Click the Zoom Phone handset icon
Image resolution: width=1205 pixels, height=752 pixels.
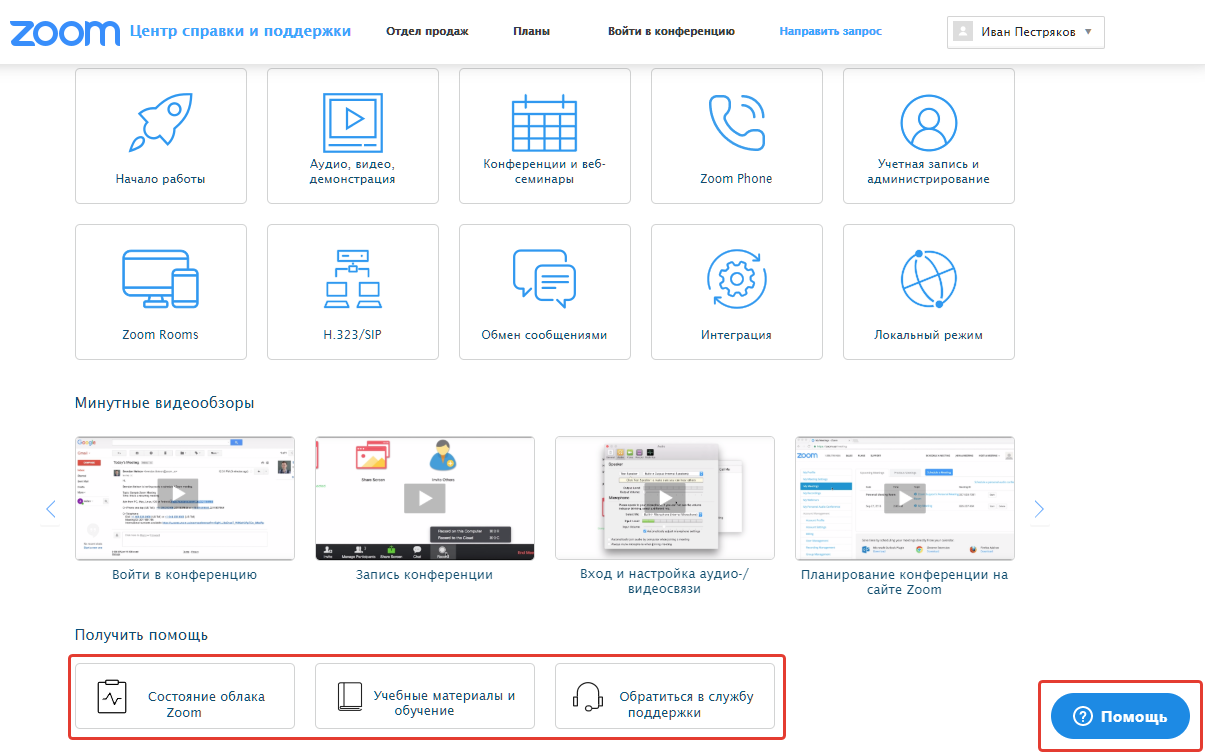[736, 119]
